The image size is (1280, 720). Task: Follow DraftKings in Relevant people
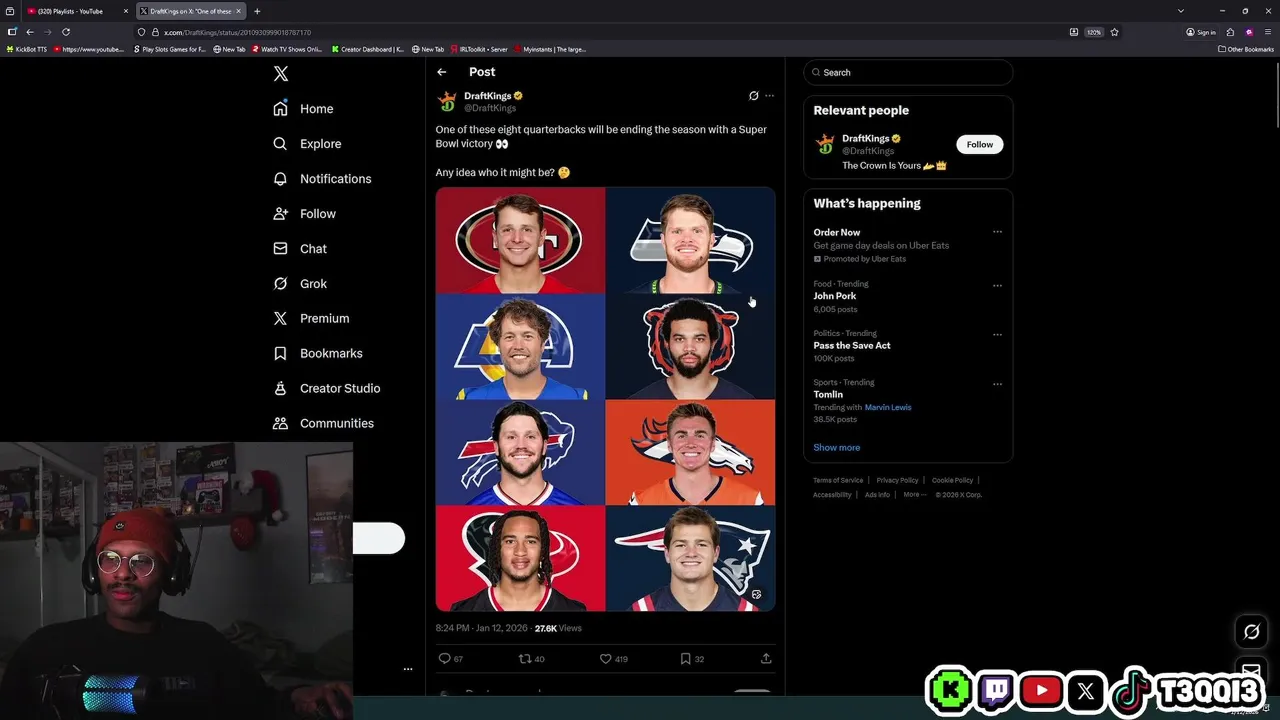(x=980, y=144)
